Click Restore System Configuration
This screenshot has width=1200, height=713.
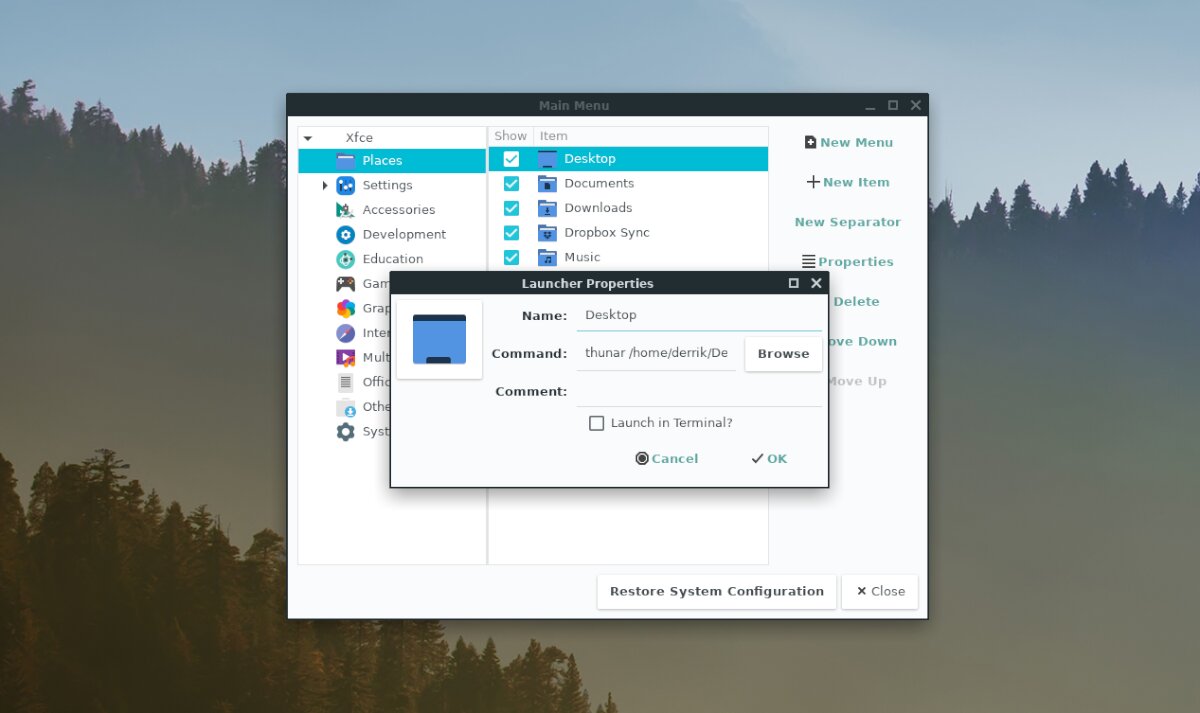point(716,591)
